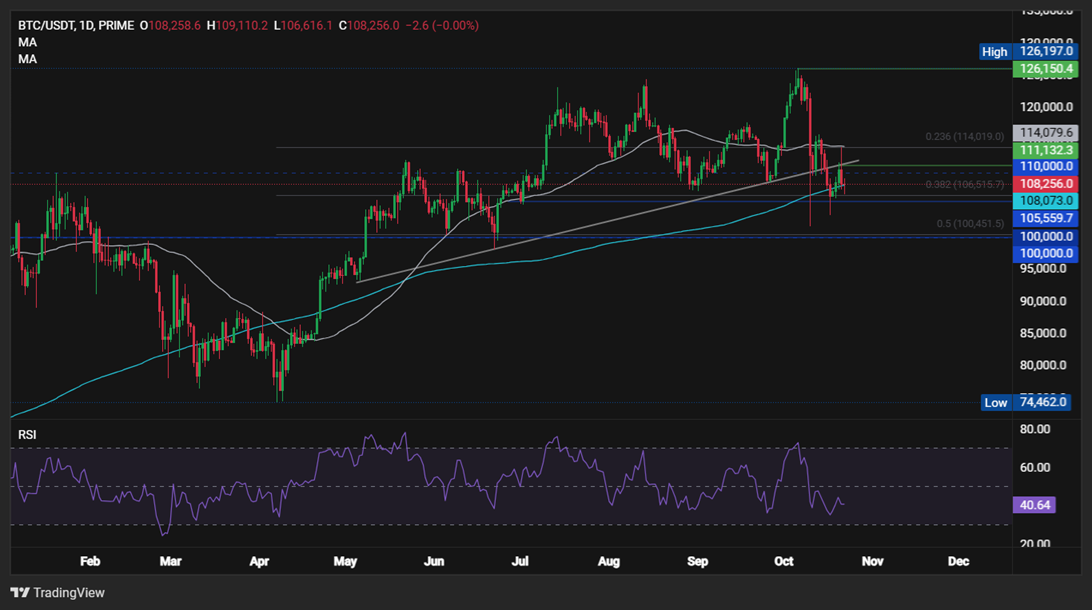Viewport: 1092px width, 610px height.
Task: Select the Oct label on time axis
Action: click(x=784, y=561)
